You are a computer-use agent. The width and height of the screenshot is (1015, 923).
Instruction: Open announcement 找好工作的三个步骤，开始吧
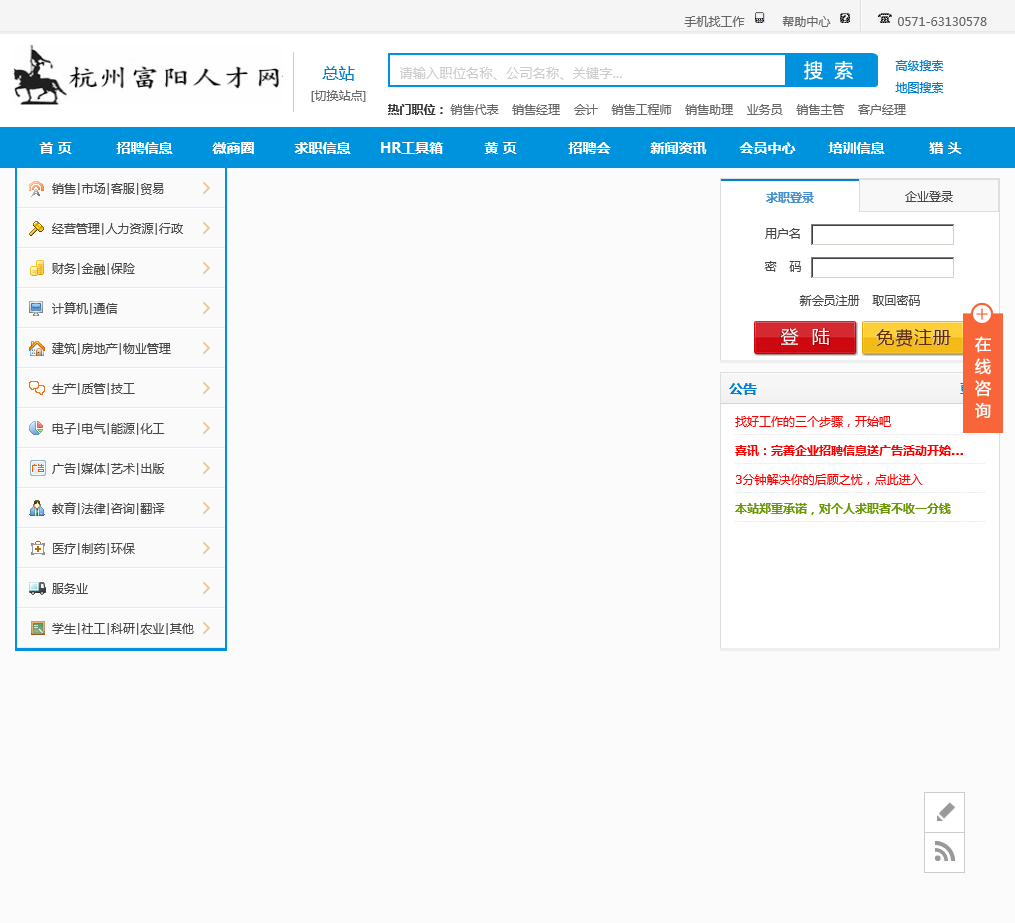[812, 422]
